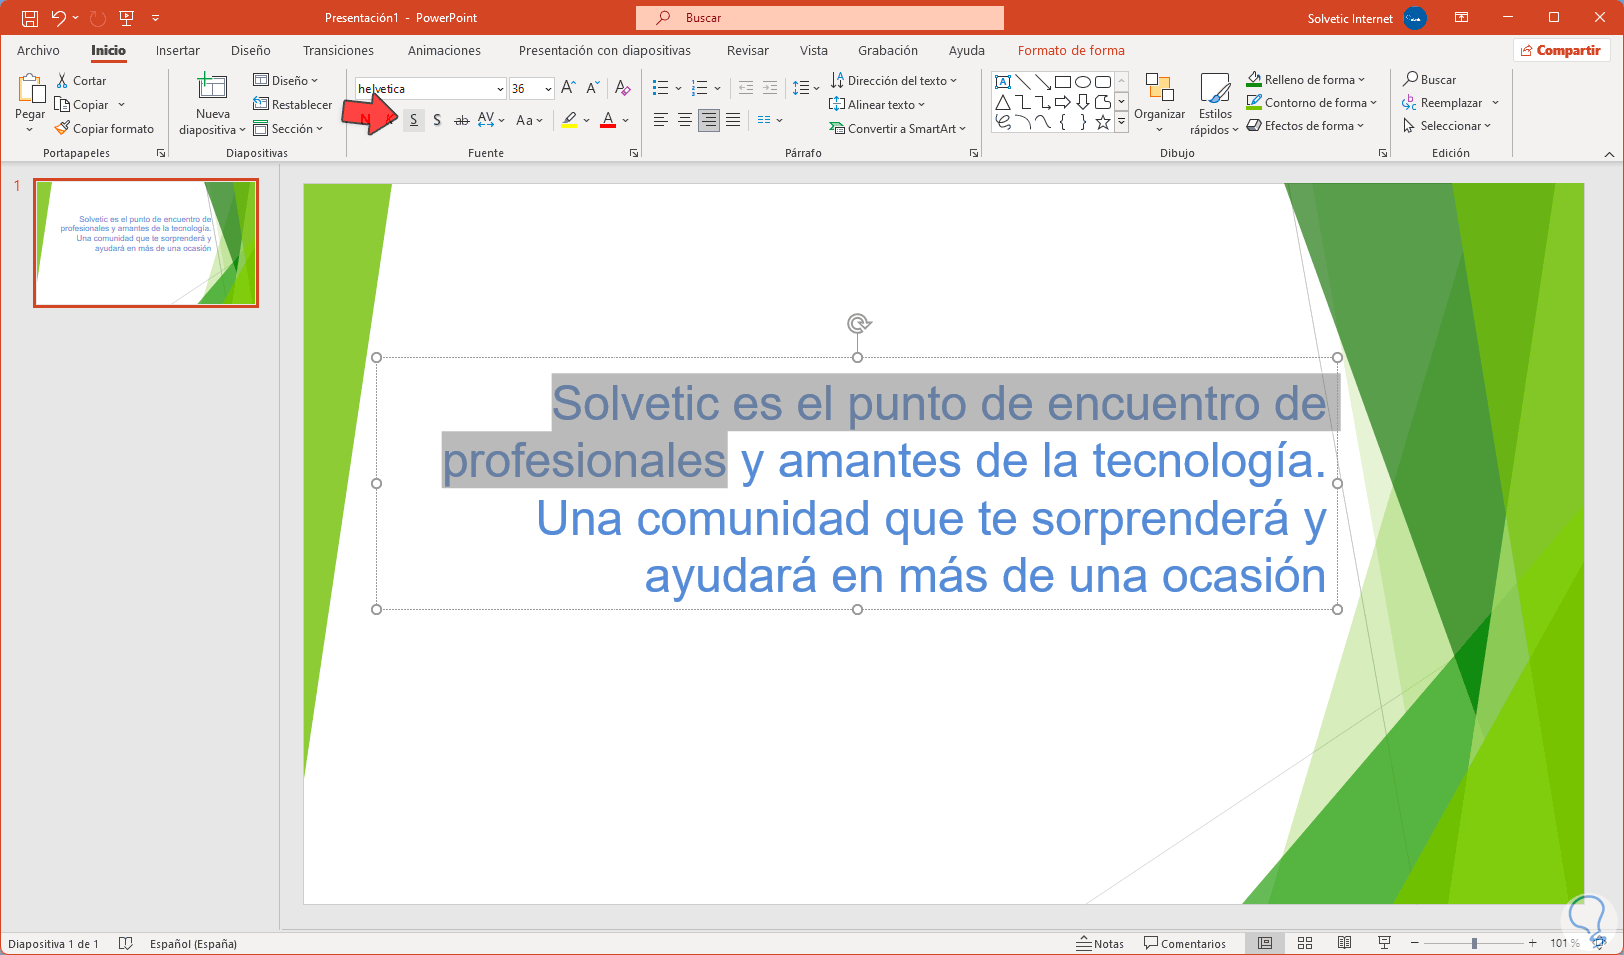The width and height of the screenshot is (1624, 955).
Task: Toggle text shadow
Action: (437, 120)
